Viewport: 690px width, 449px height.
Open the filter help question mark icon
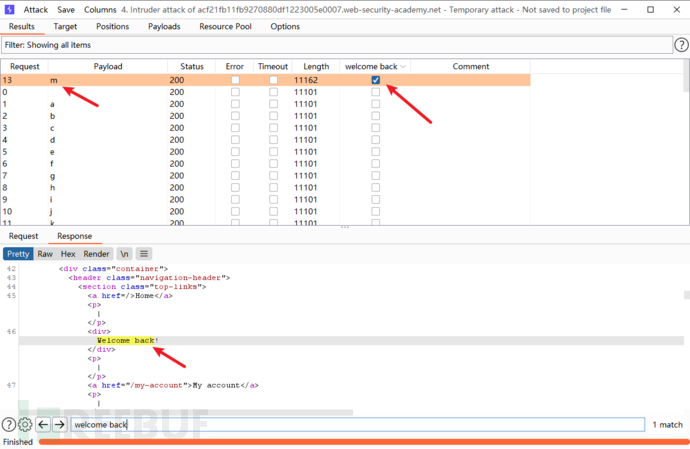[681, 45]
